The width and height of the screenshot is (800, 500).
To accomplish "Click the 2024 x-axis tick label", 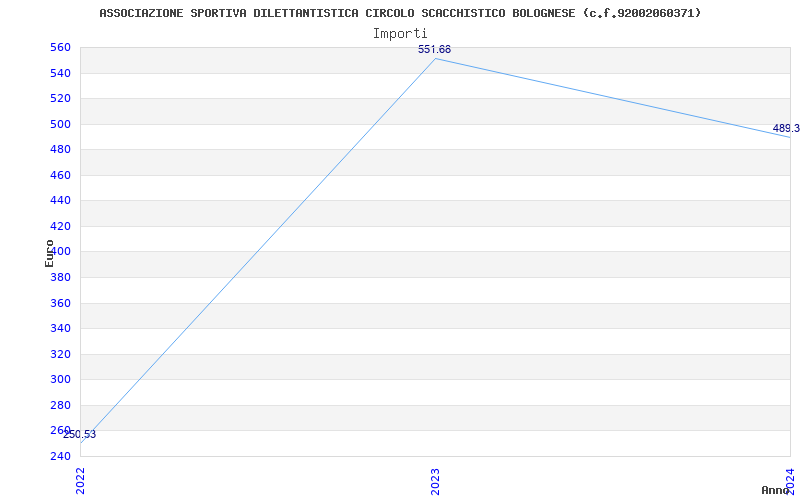I will [x=790, y=481].
